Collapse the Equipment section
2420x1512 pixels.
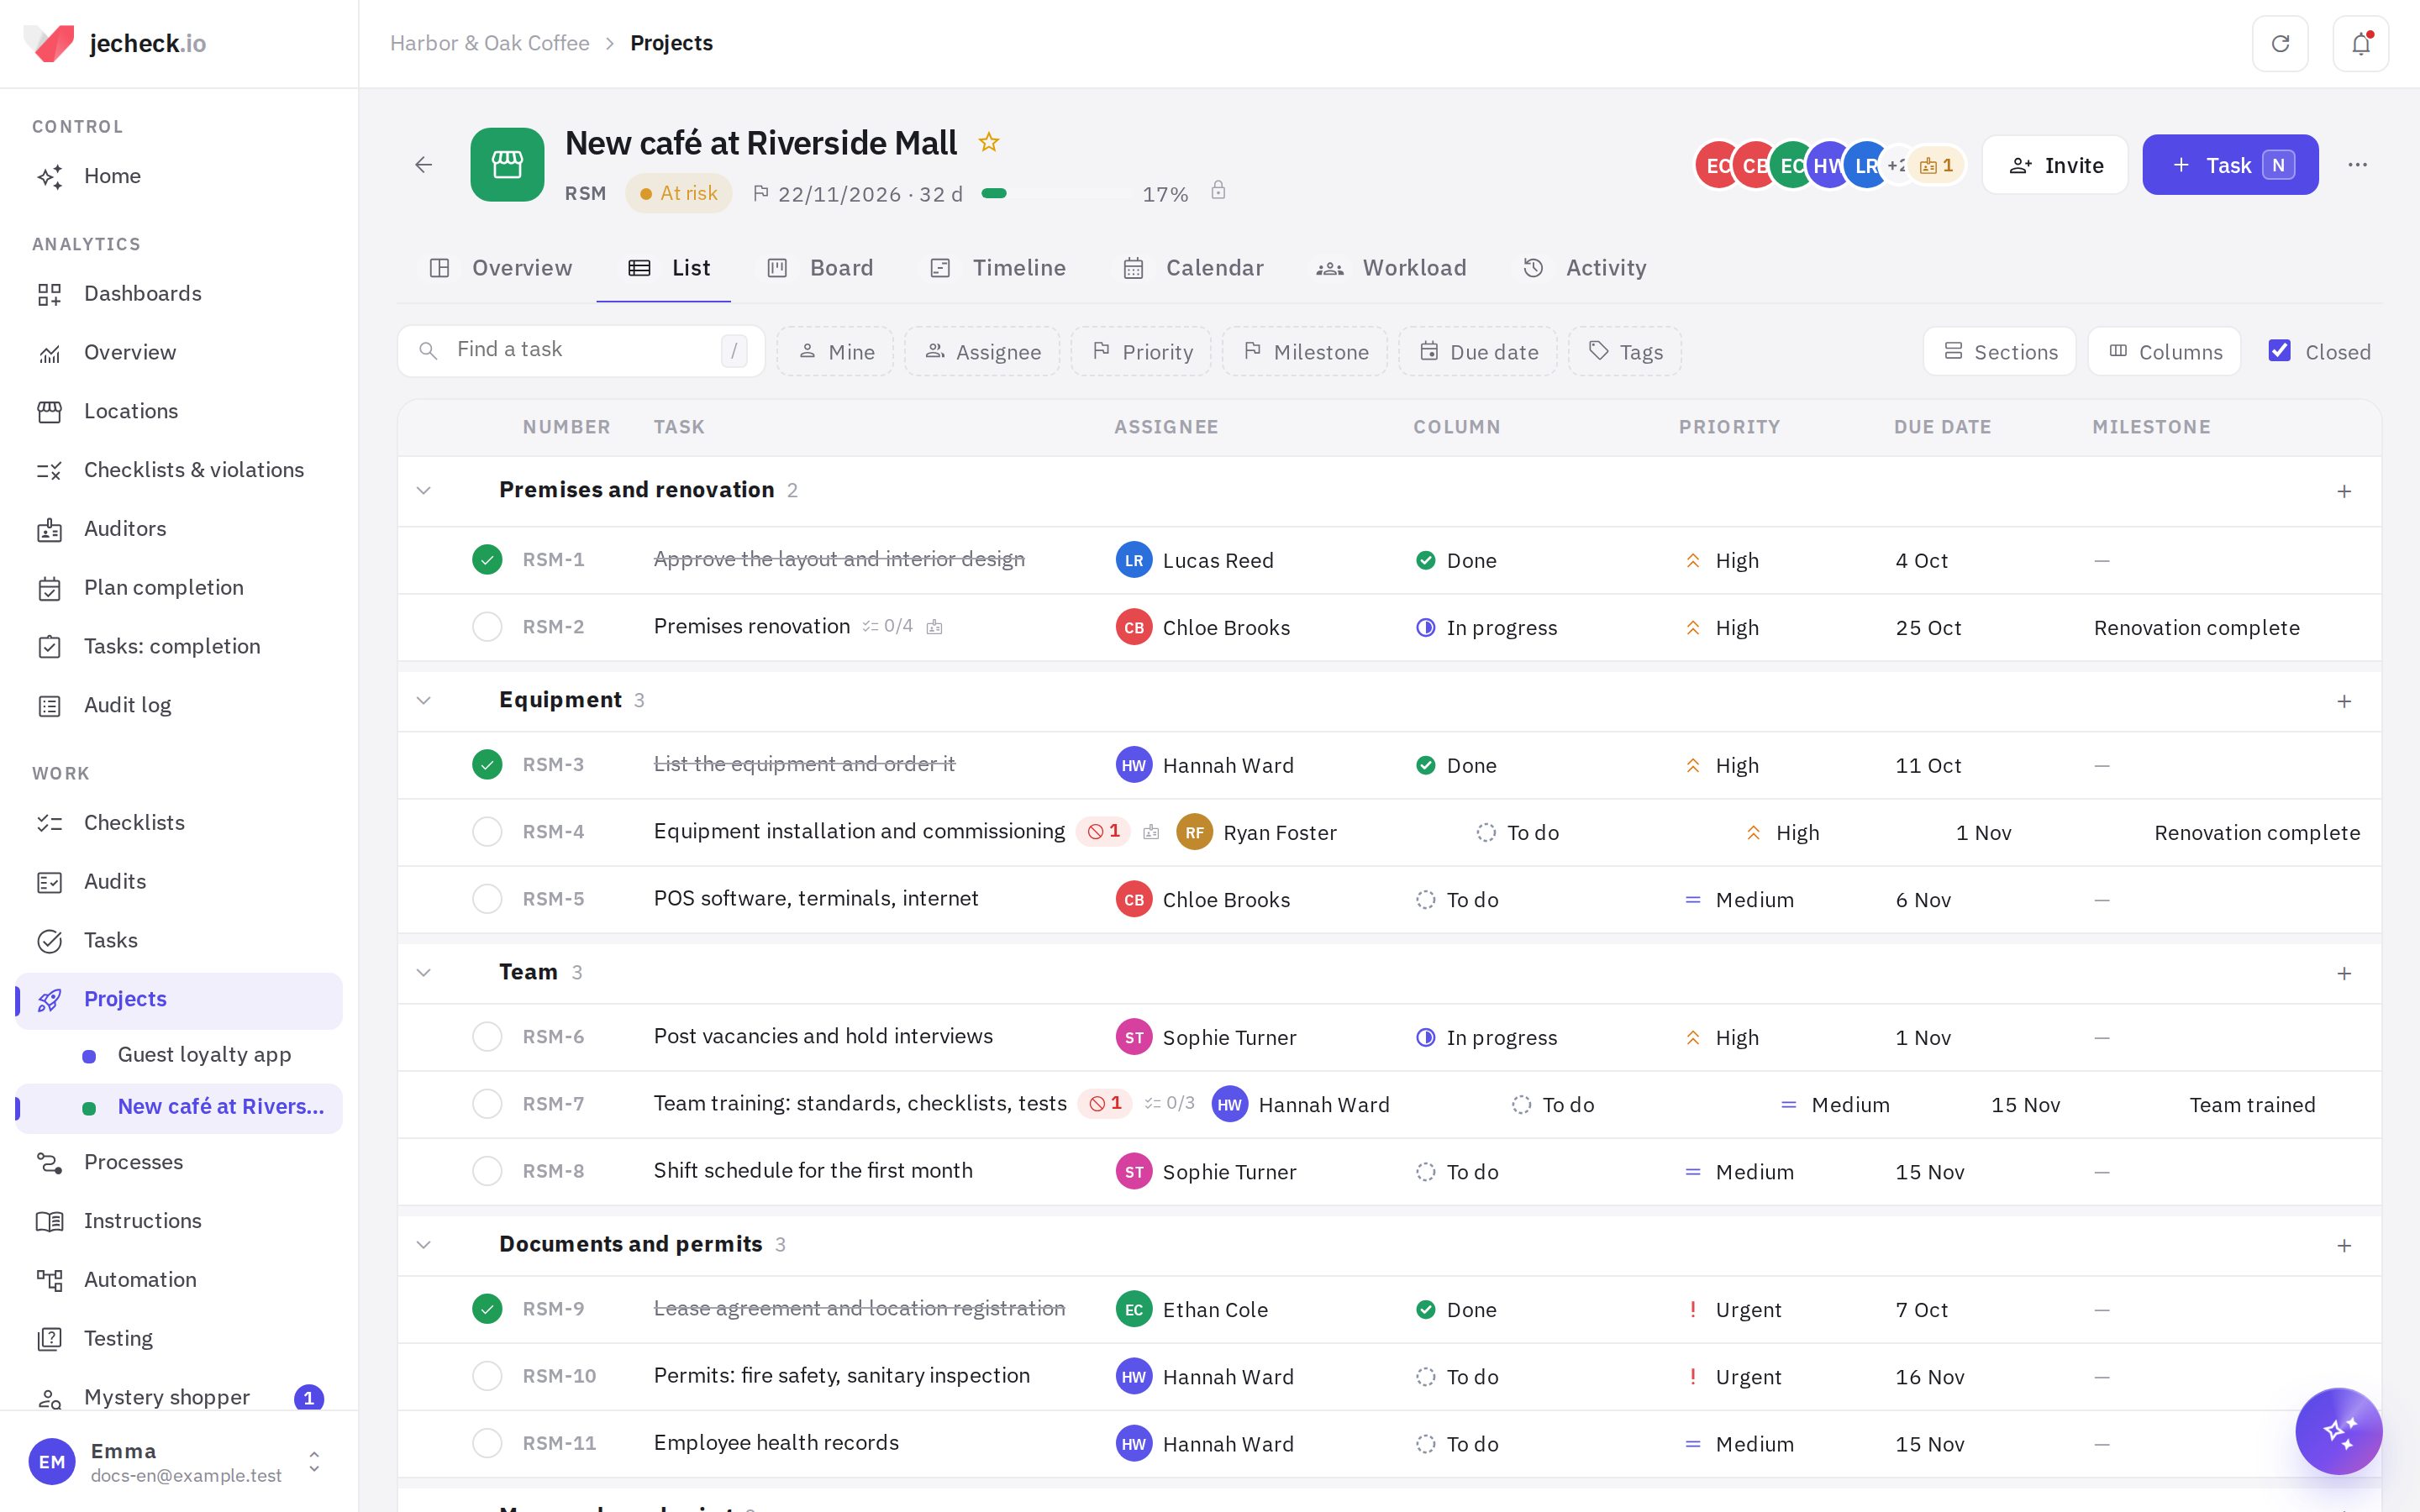(x=424, y=701)
